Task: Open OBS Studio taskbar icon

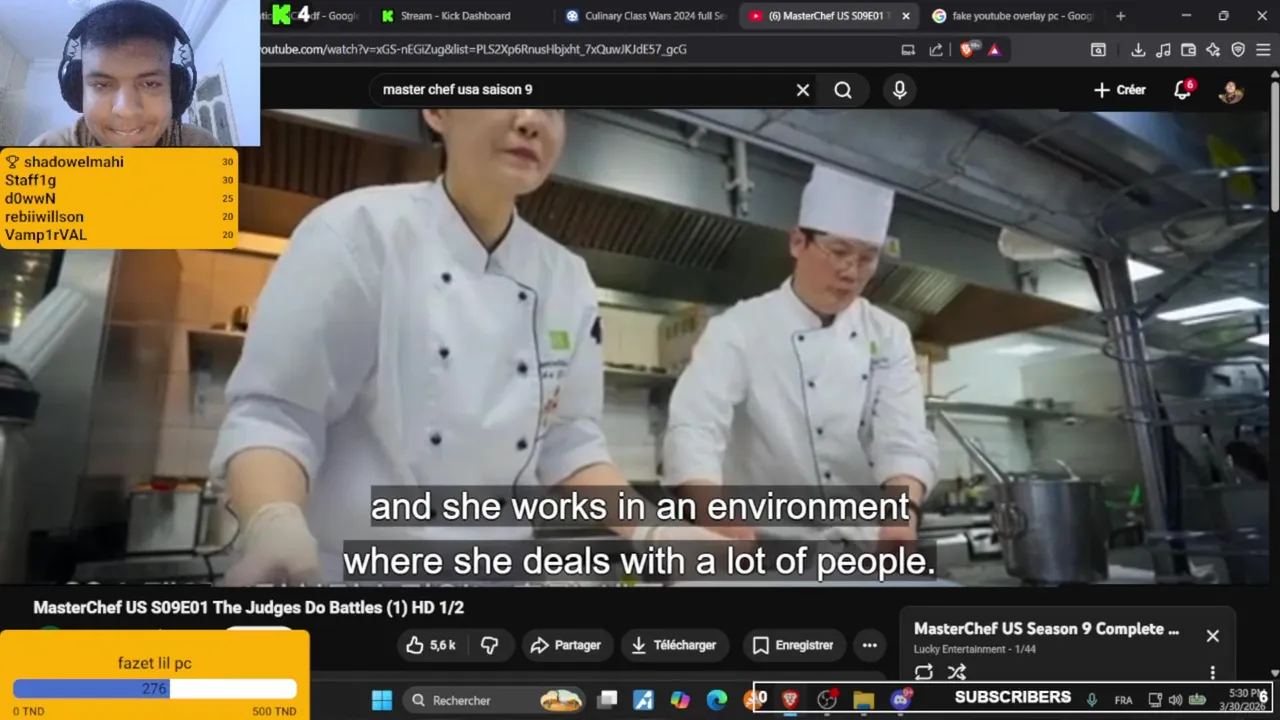Action: (x=826, y=700)
